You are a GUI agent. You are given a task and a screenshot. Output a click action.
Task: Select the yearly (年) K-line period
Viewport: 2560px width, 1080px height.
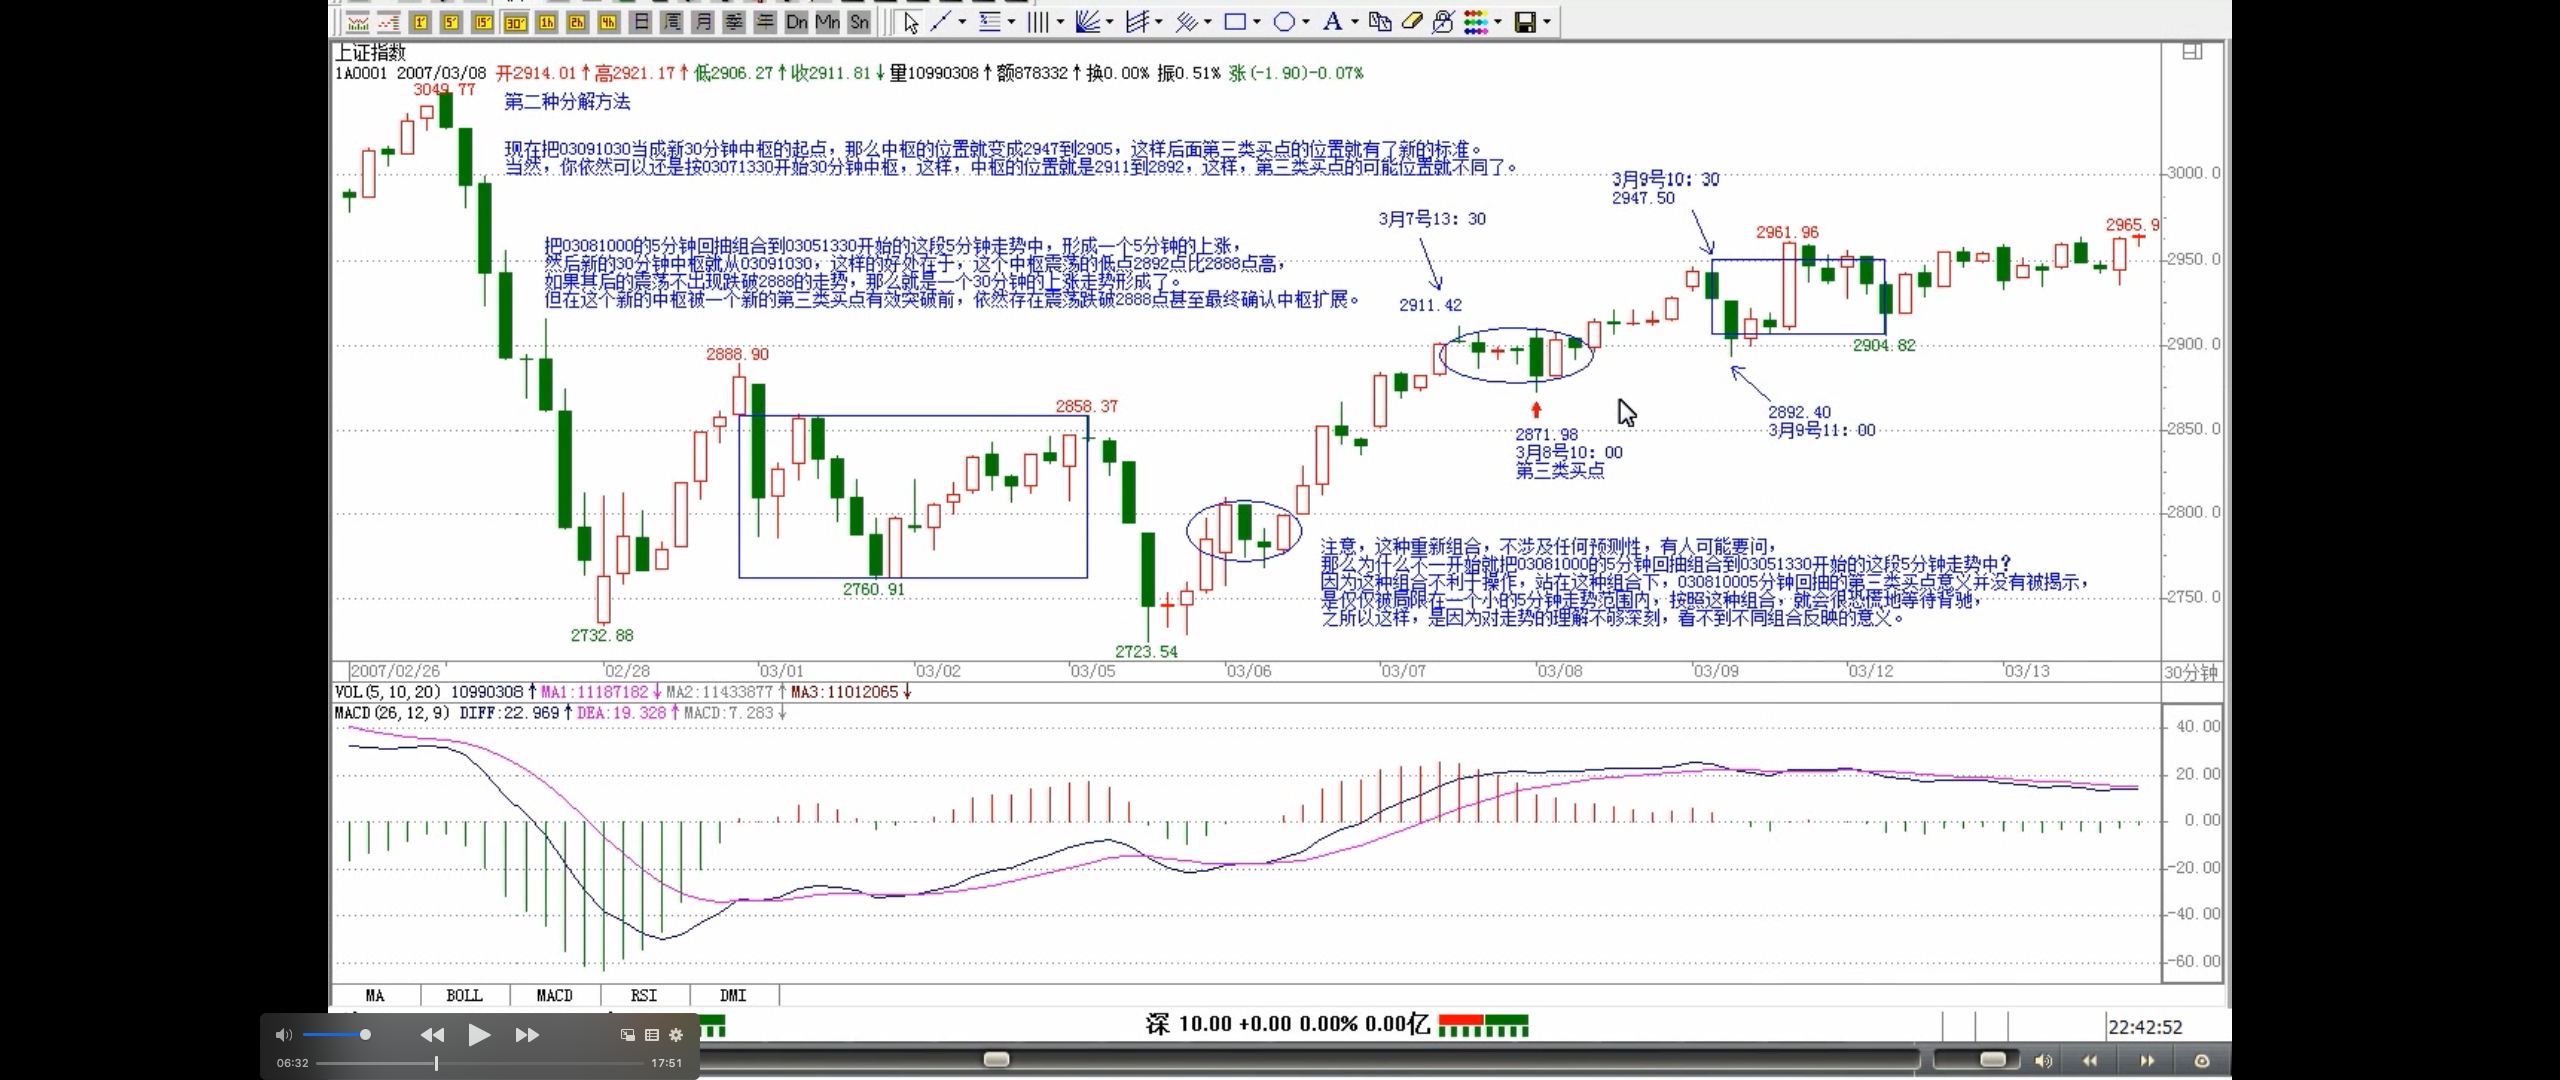click(765, 22)
